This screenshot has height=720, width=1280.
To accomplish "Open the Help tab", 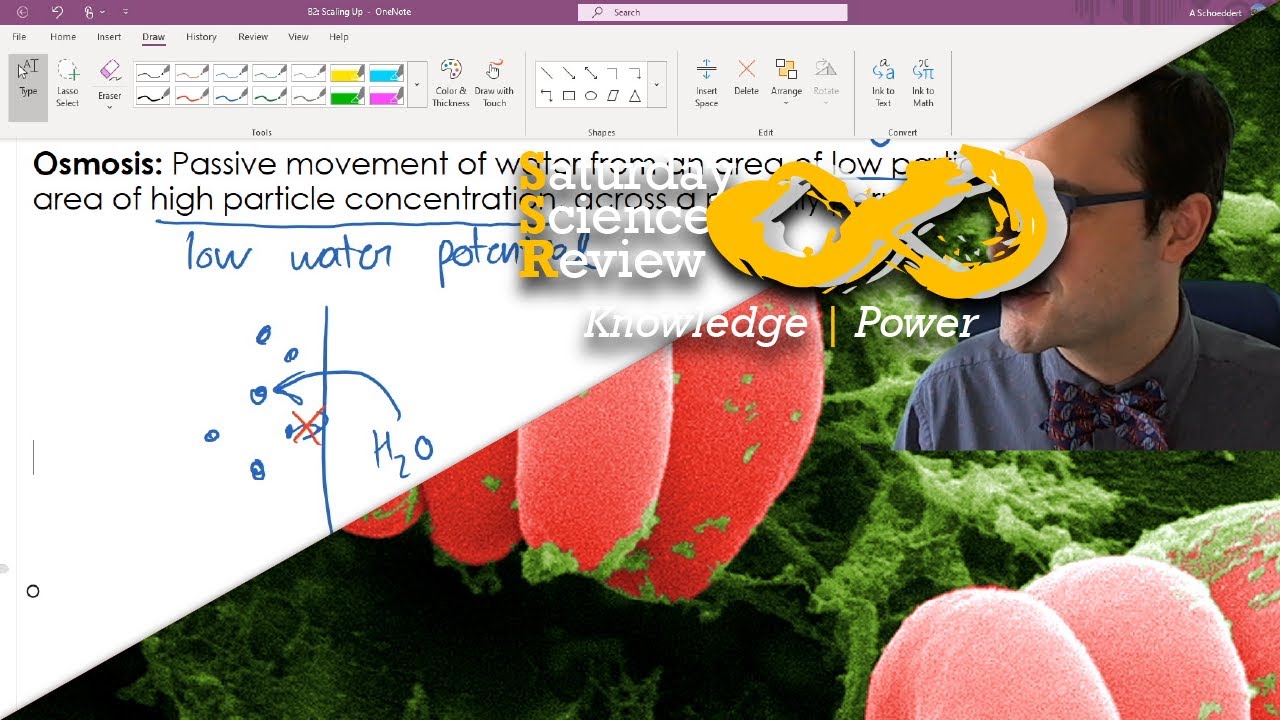I will pos(339,37).
